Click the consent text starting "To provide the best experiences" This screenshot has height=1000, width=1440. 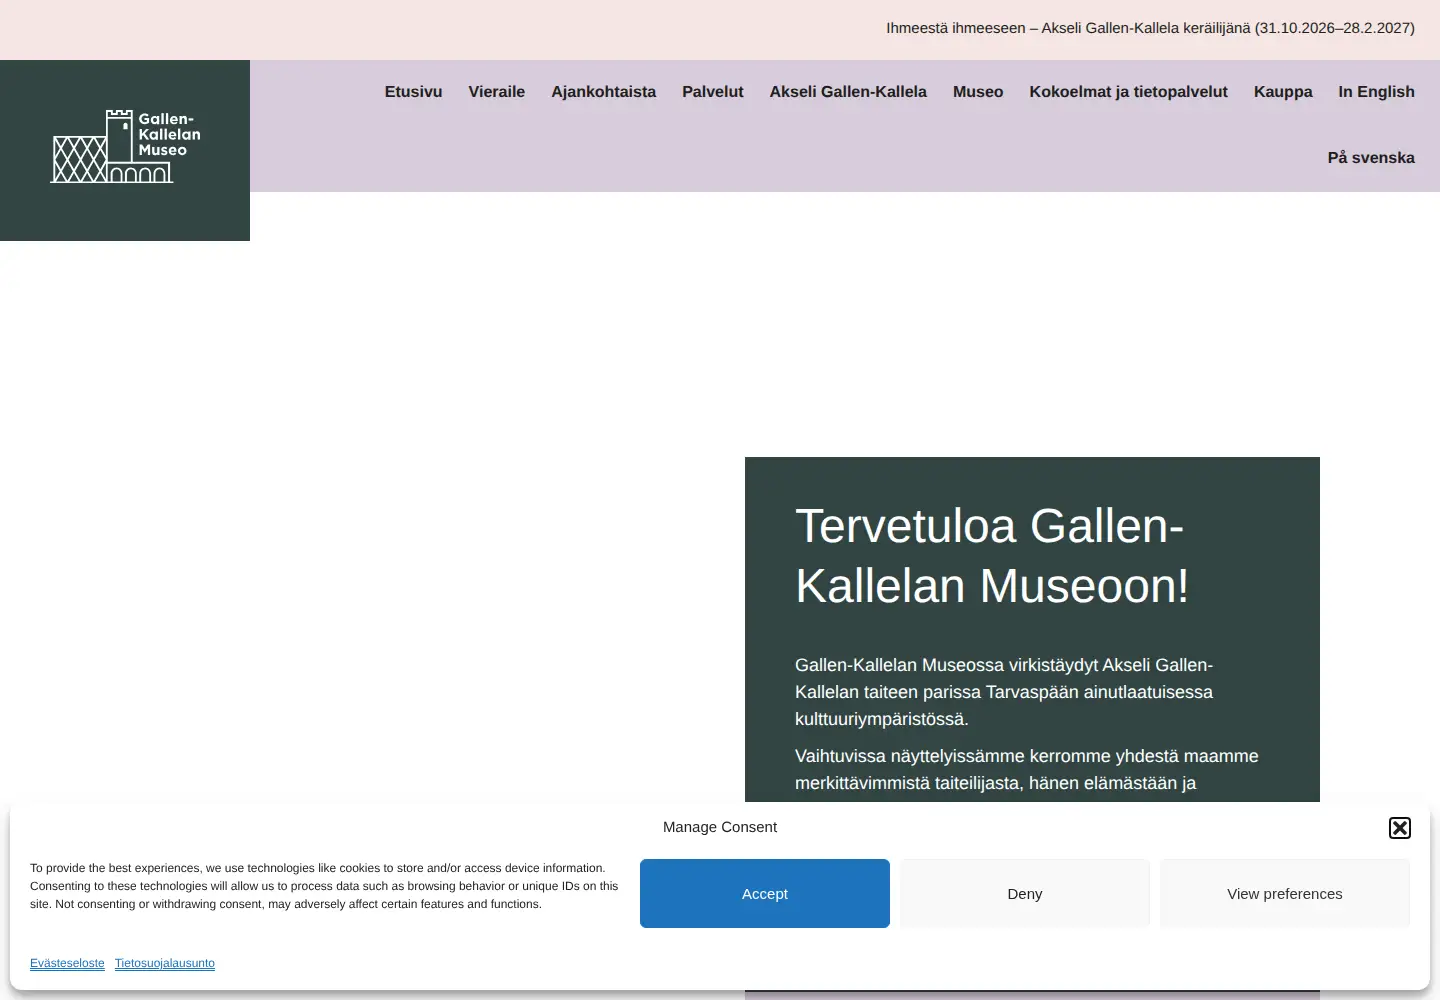(324, 886)
